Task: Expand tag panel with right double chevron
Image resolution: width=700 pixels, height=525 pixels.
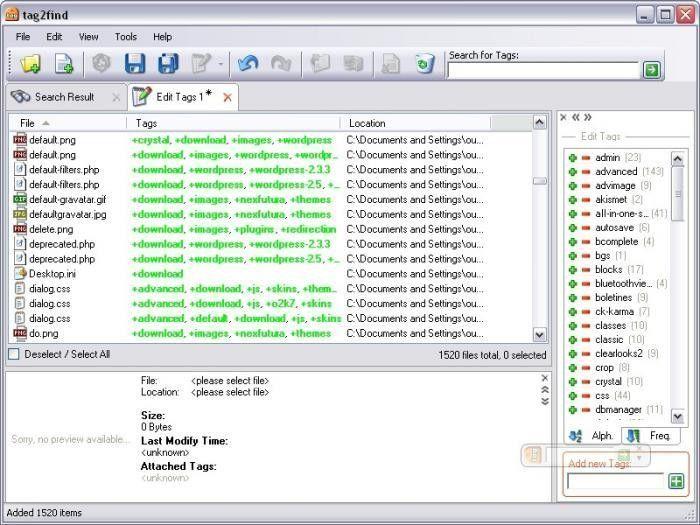Action: [588, 117]
